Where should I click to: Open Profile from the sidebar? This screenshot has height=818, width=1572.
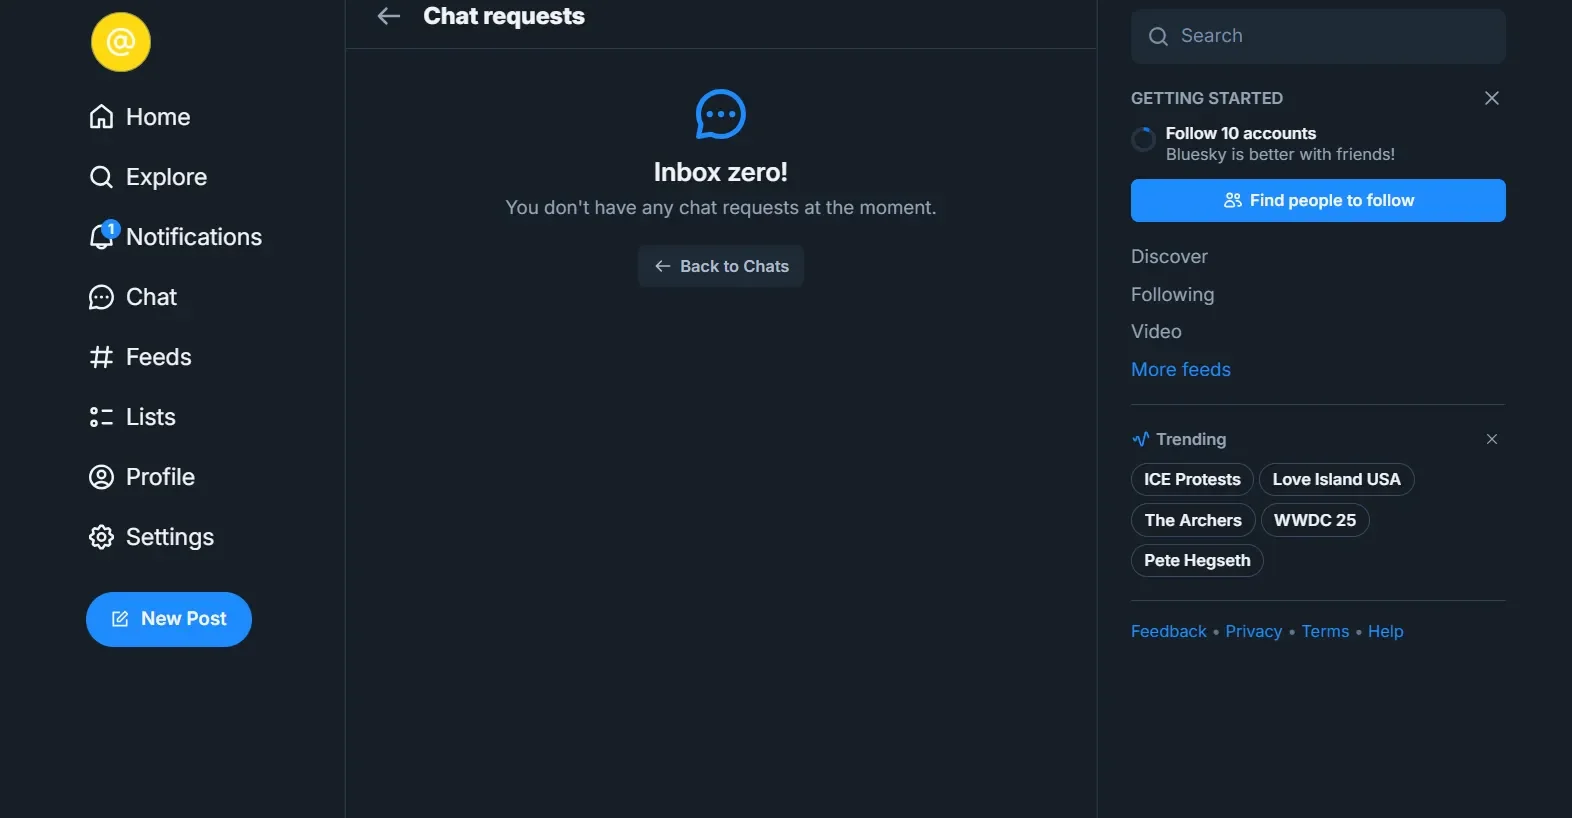(160, 477)
